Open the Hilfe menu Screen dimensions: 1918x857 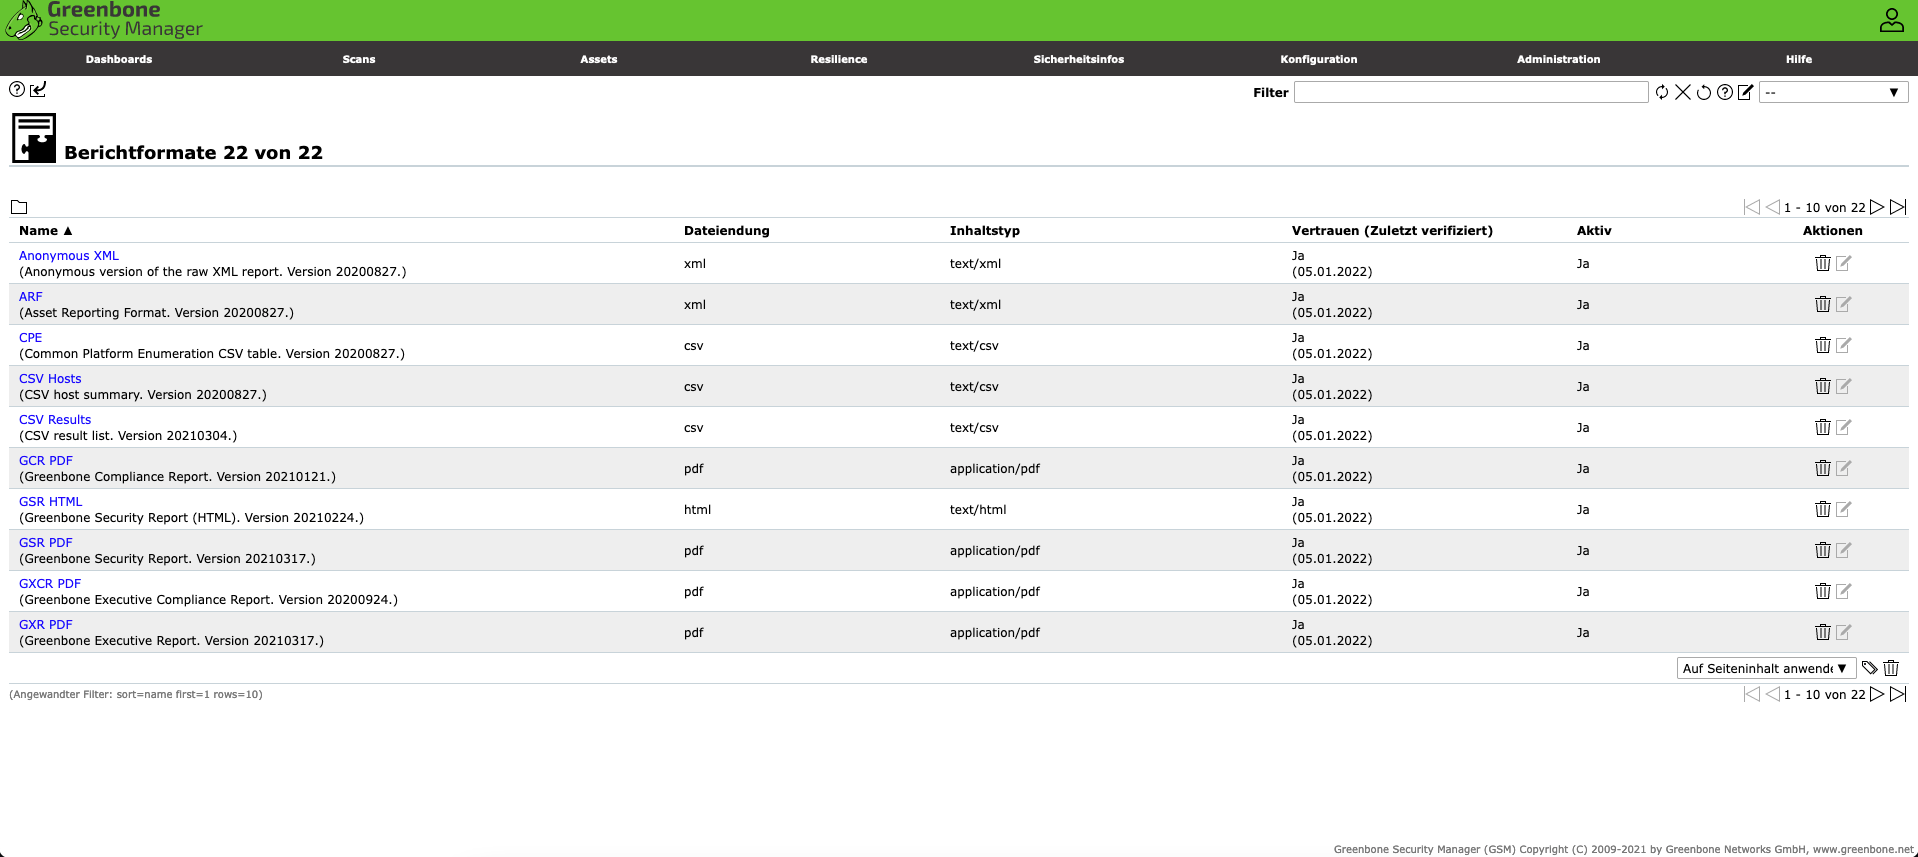click(x=1799, y=59)
